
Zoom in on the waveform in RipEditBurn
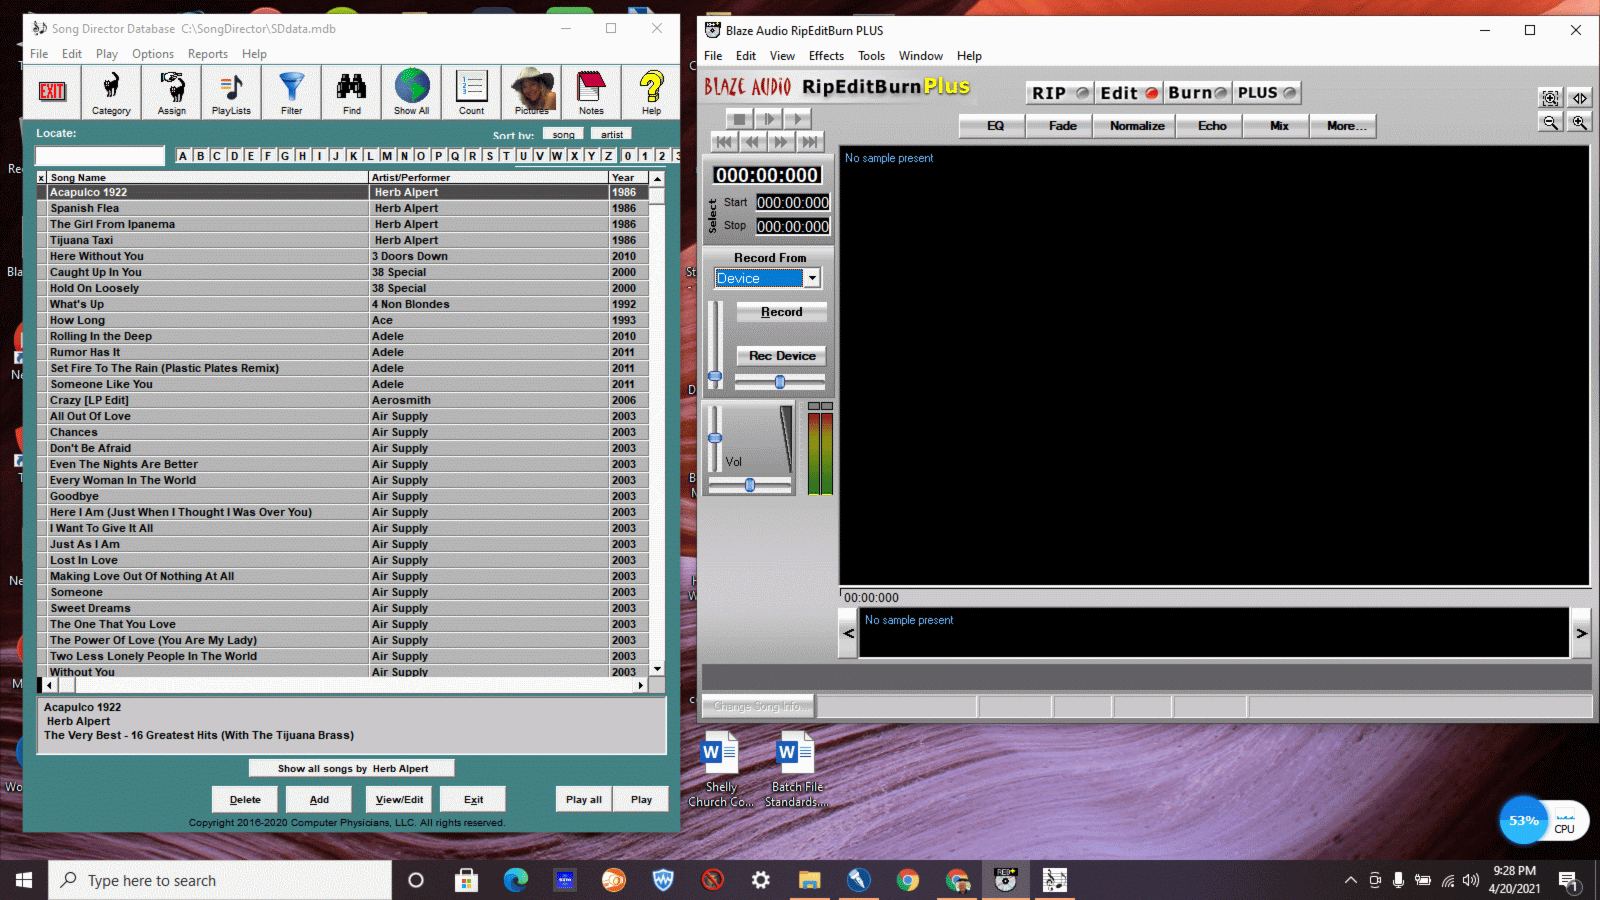(x=1580, y=122)
